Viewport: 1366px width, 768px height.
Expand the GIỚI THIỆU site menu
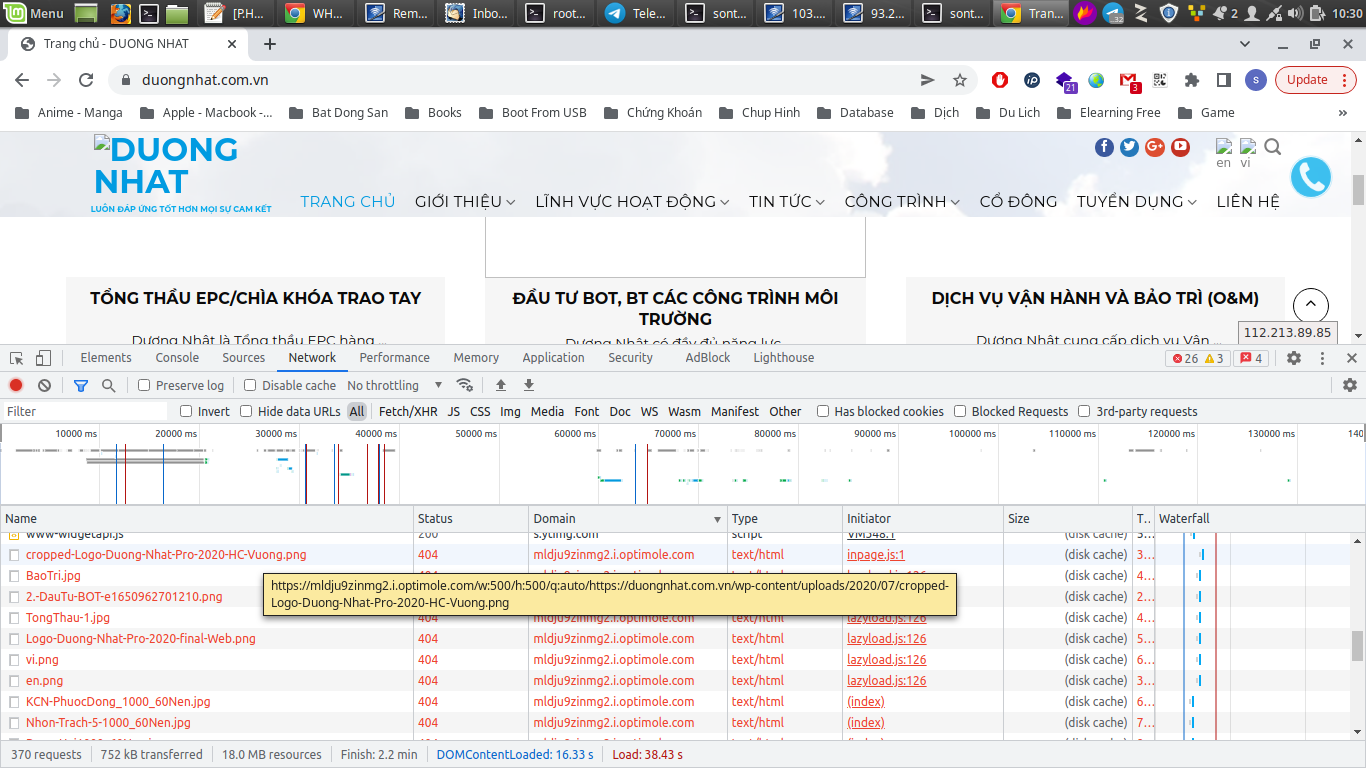click(465, 201)
